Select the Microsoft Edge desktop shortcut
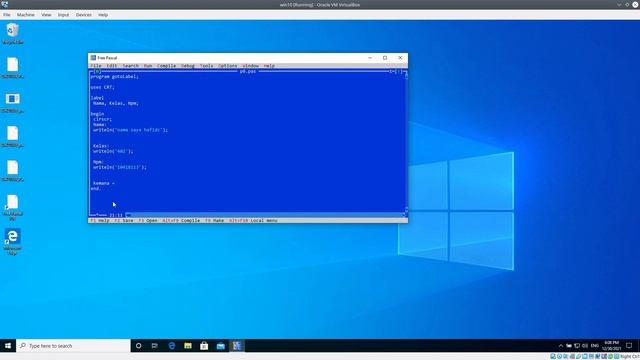Screen dimensions: 640x360 click(13, 242)
